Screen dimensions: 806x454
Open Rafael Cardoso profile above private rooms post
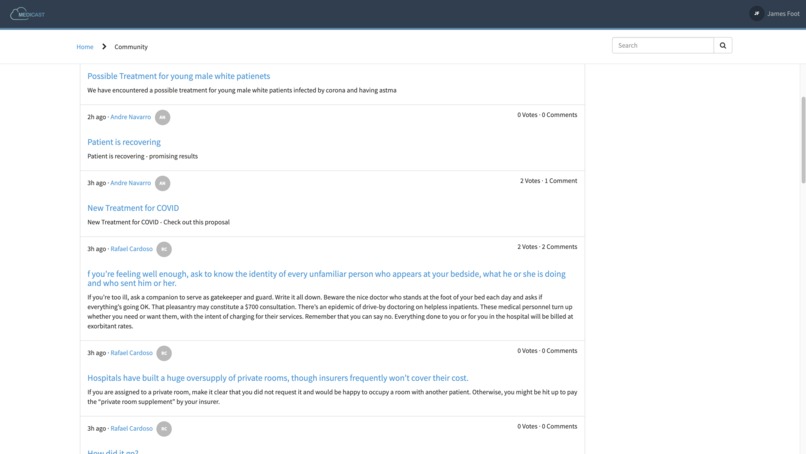pyautogui.click(x=132, y=353)
